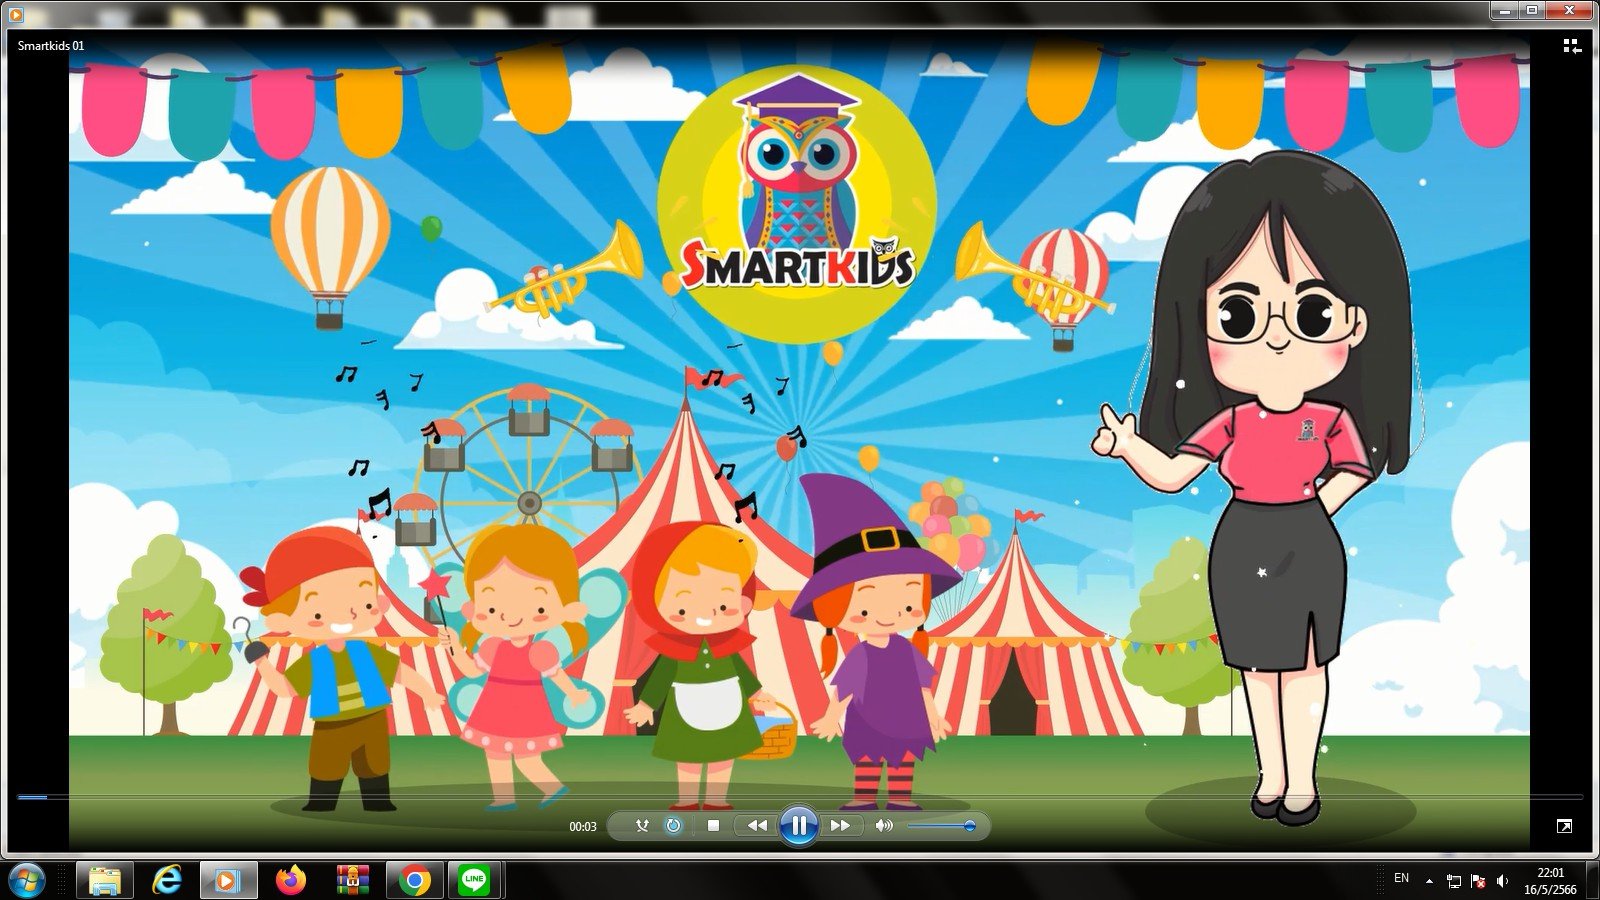
Task: Open WinRAR from the taskbar
Action: pyautogui.click(x=353, y=880)
